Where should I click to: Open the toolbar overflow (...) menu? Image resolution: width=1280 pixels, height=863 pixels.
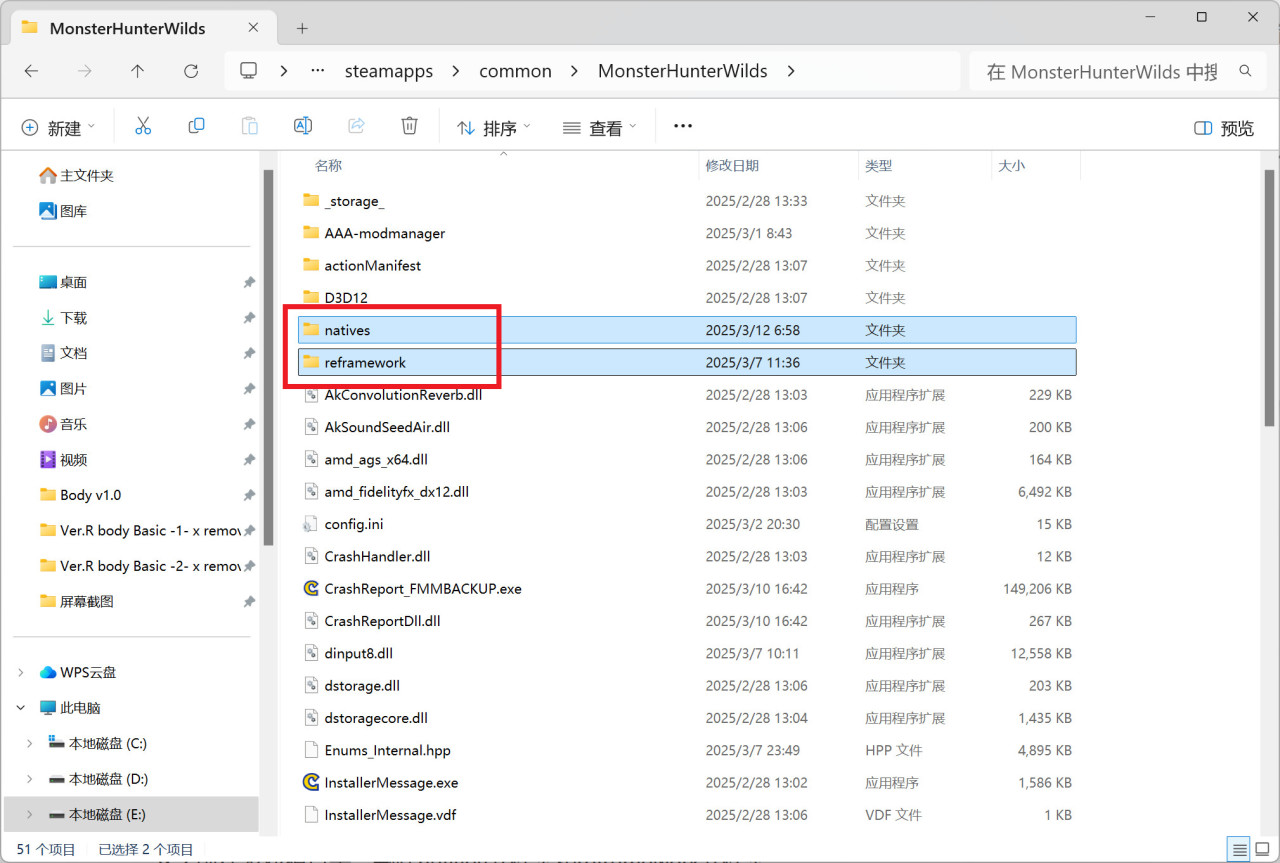pyautogui.click(x=682, y=125)
